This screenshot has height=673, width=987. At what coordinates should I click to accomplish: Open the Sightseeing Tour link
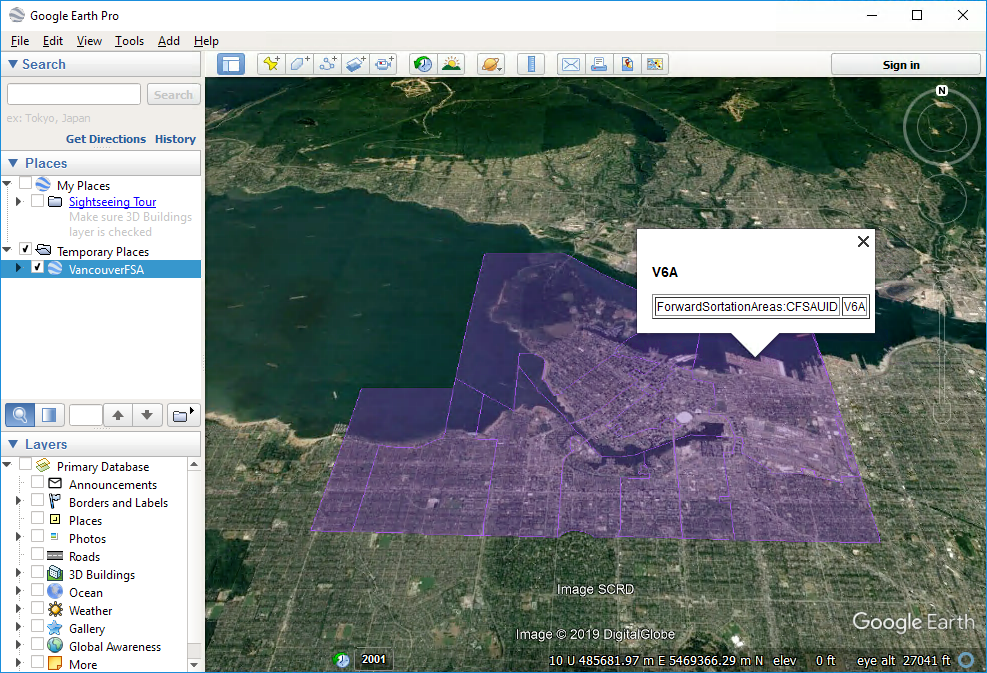point(112,201)
